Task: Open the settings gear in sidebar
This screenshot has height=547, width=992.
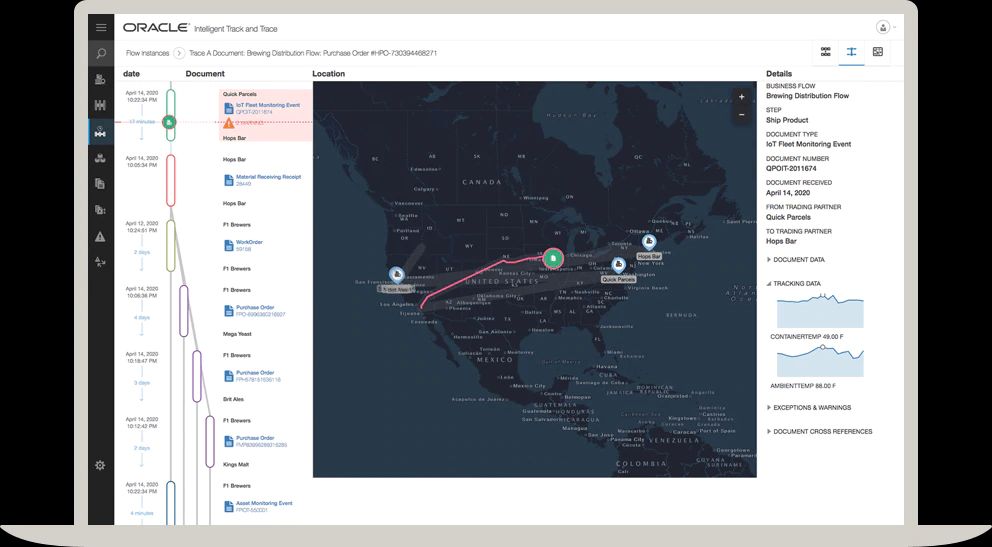Action: [100, 465]
